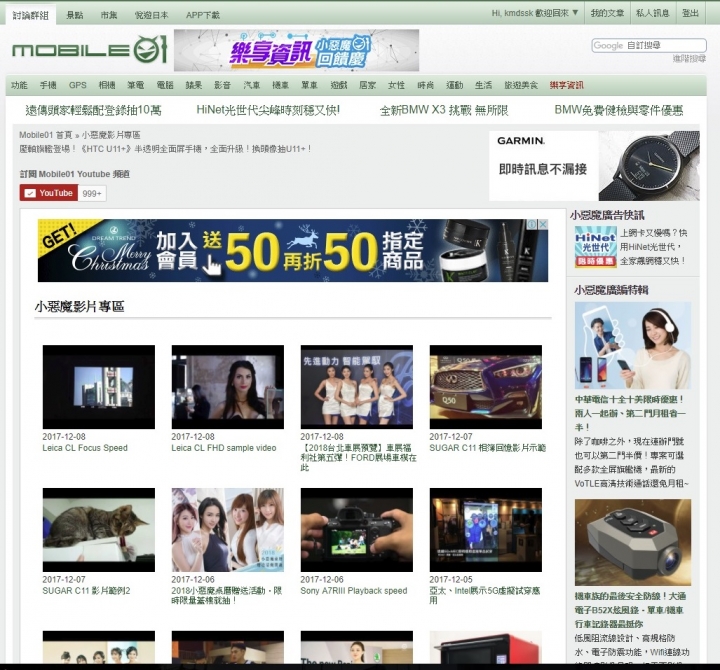
Task: Open BMW免費健檢與零件優惠 promo link
Action: pos(619,110)
